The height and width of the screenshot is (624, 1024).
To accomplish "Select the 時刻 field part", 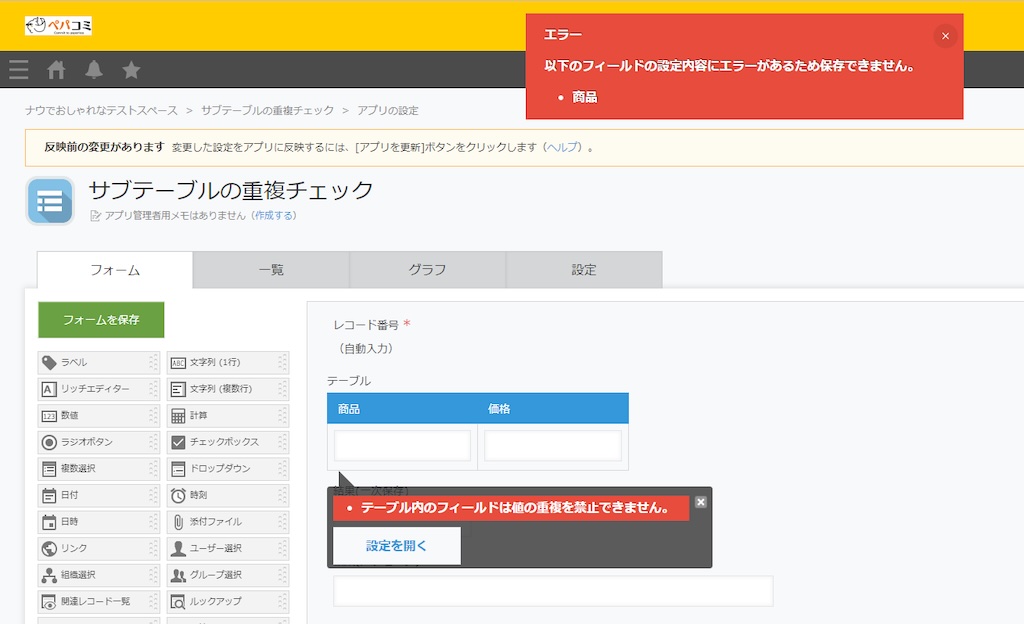I will (x=227, y=495).
